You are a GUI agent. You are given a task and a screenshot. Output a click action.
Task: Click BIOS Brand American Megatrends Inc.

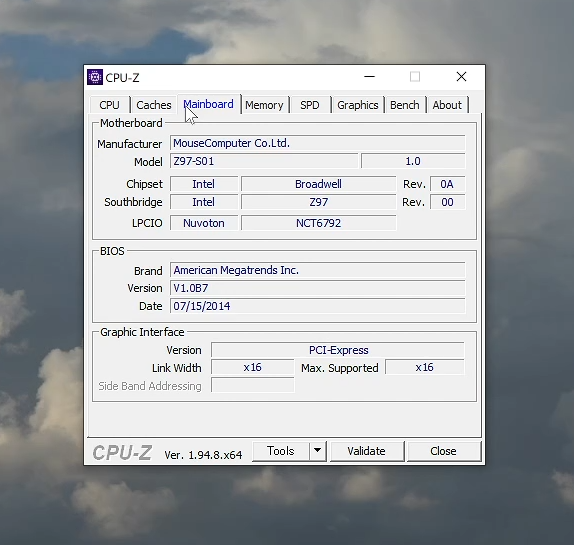pos(317,270)
